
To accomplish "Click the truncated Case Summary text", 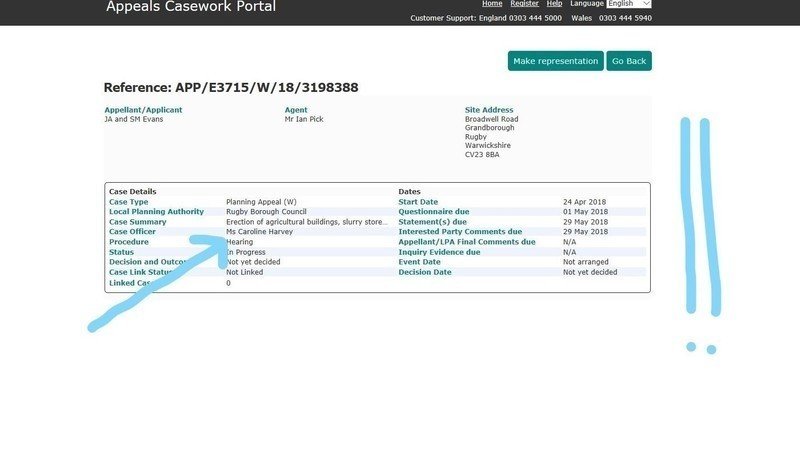I will point(306,222).
